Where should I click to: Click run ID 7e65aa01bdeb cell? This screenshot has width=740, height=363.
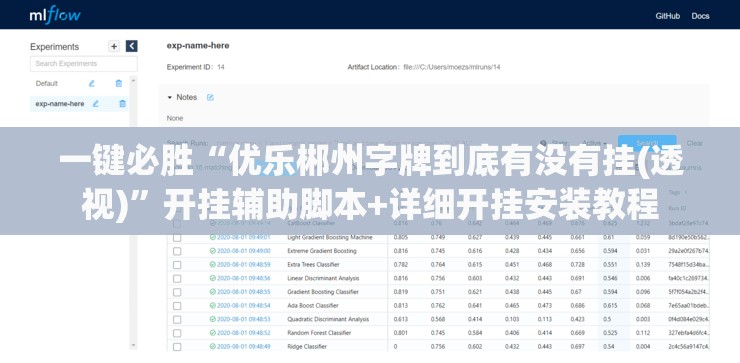689,306
